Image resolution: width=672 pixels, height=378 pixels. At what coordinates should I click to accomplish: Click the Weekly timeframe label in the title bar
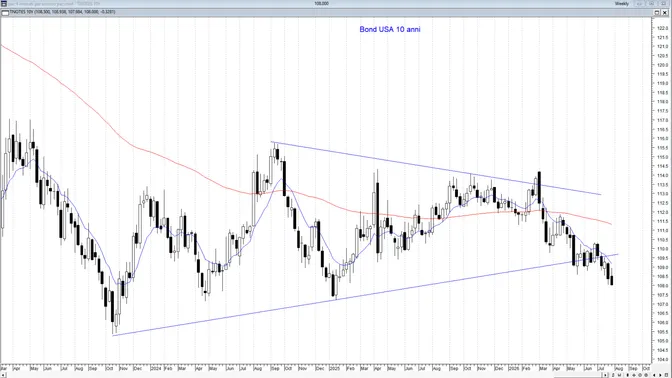(621, 3)
